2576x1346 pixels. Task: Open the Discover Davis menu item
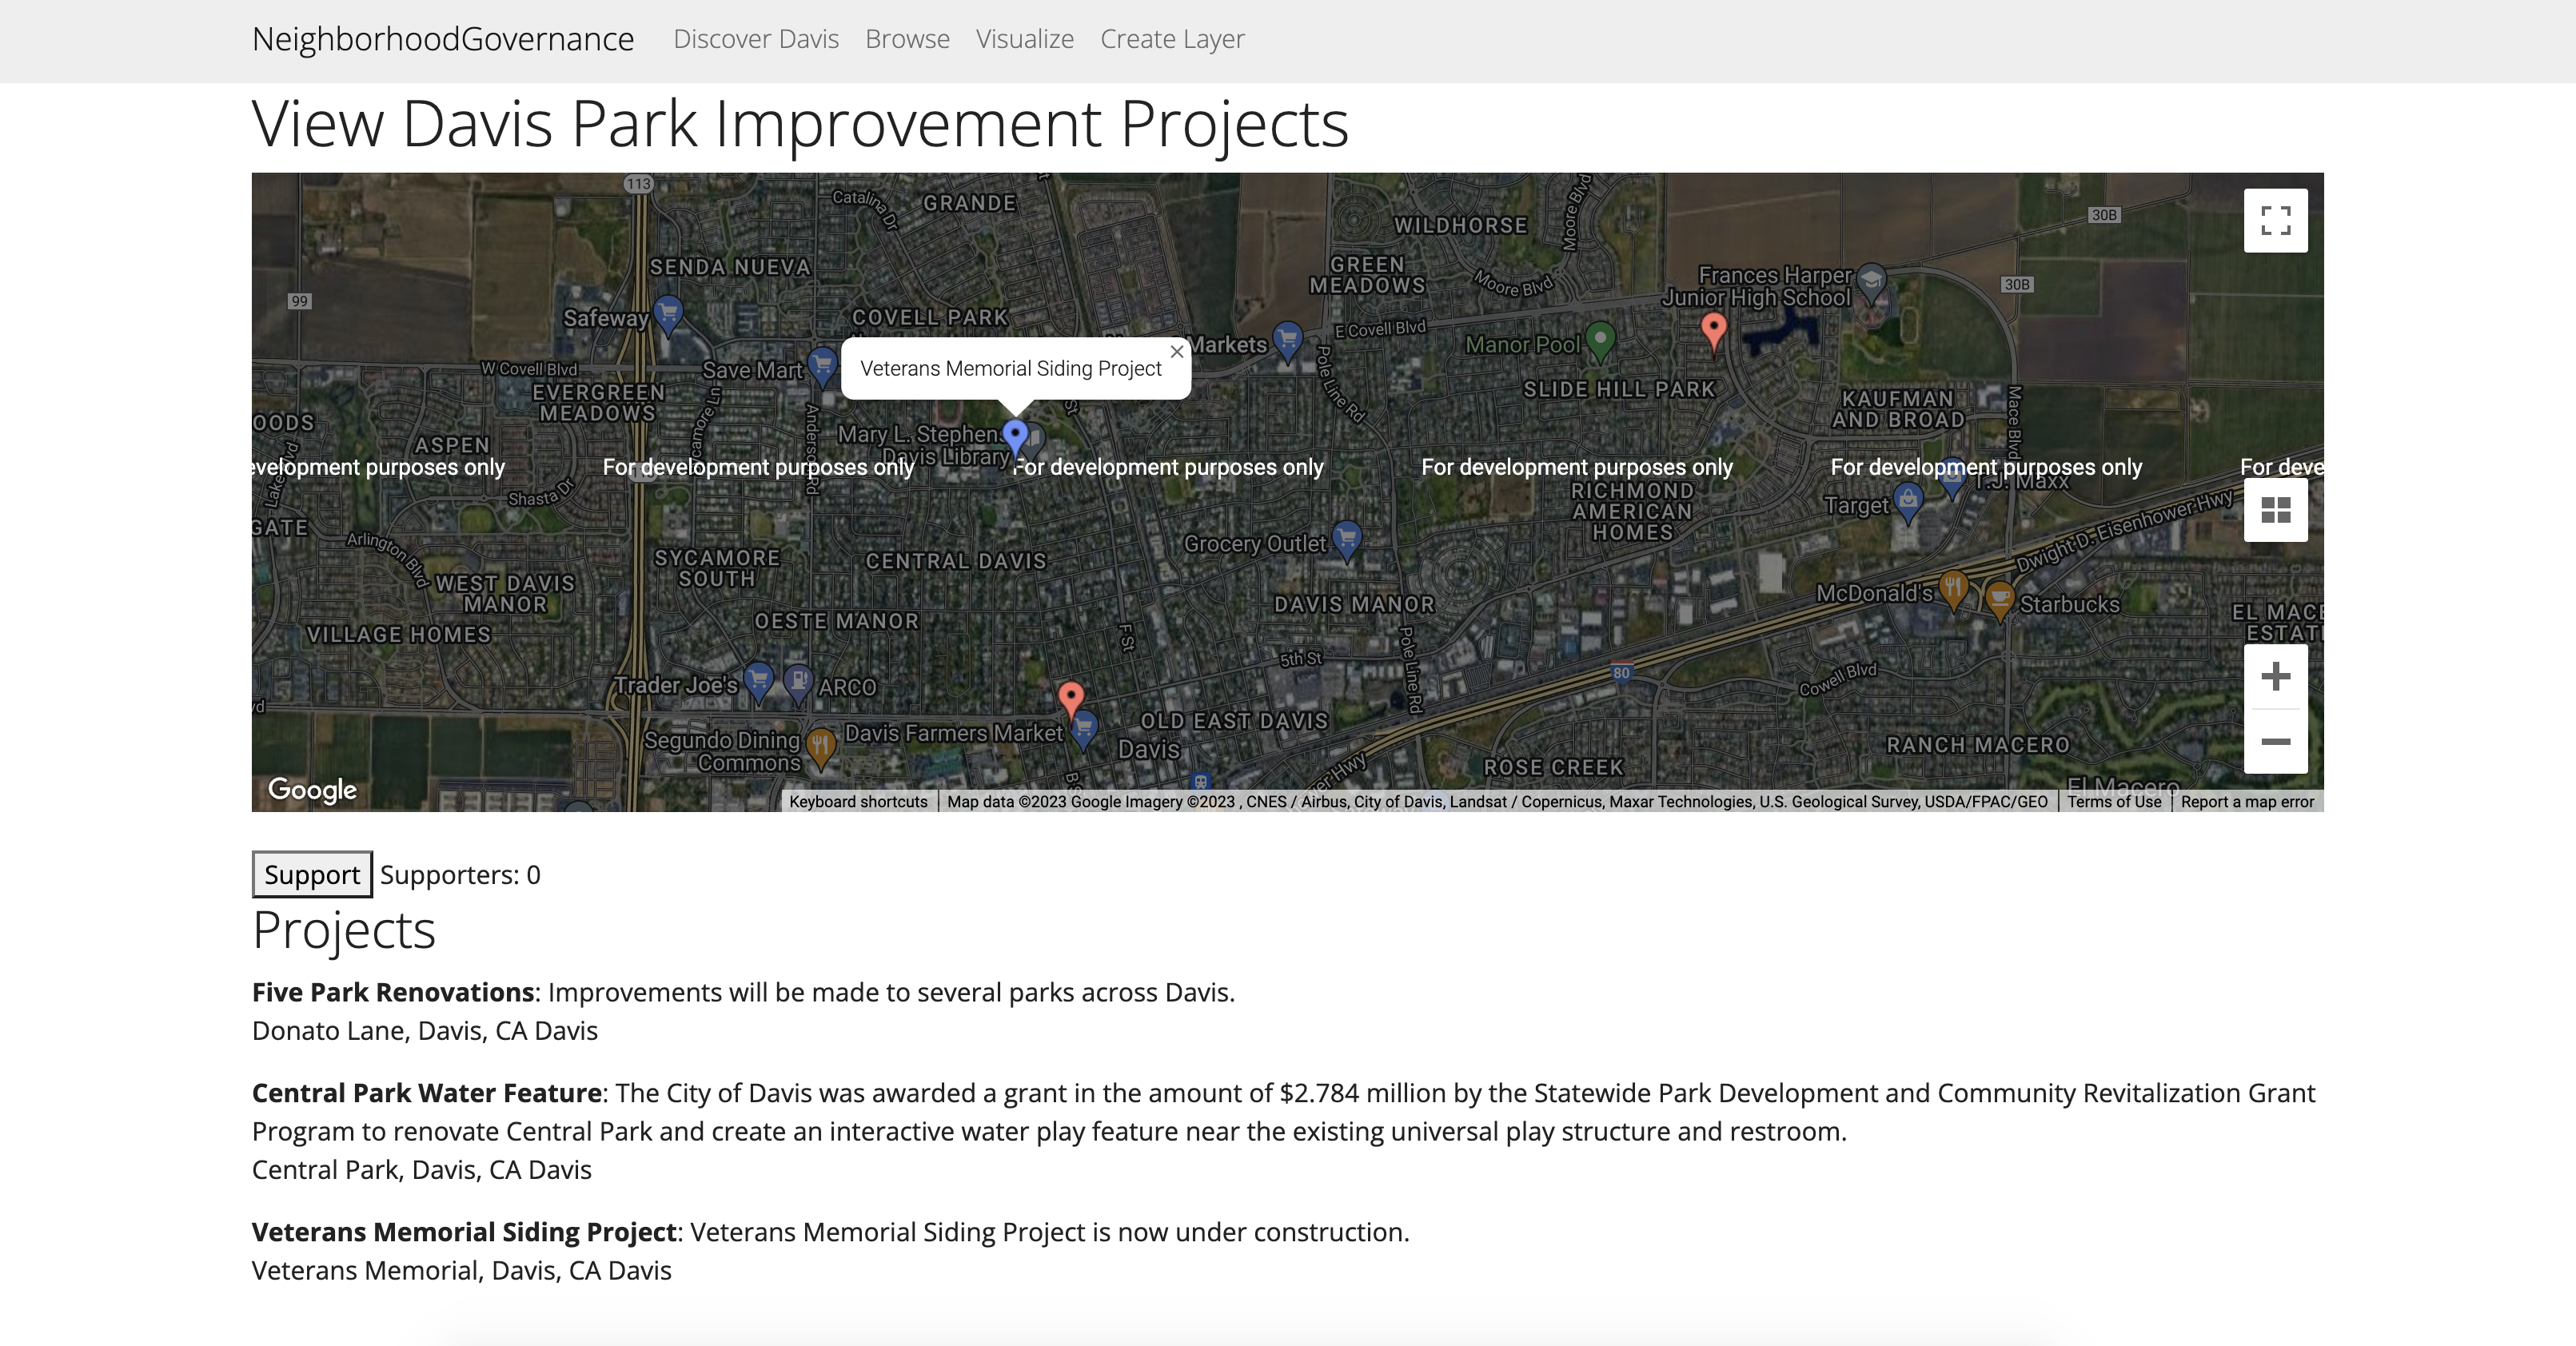point(756,39)
